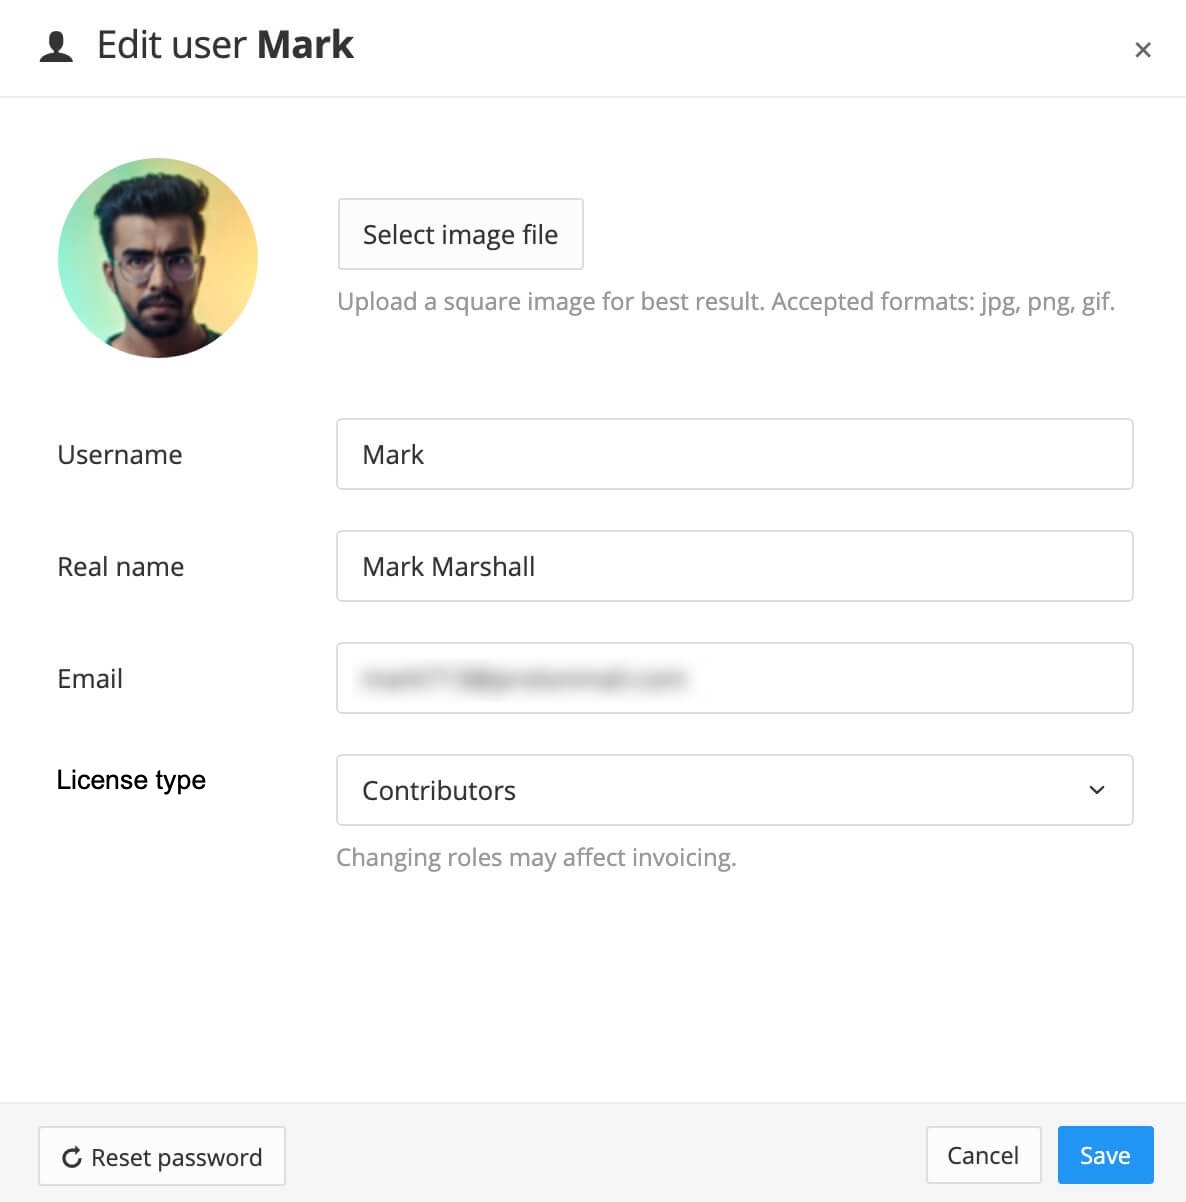Click into the Real name field

click(x=734, y=566)
